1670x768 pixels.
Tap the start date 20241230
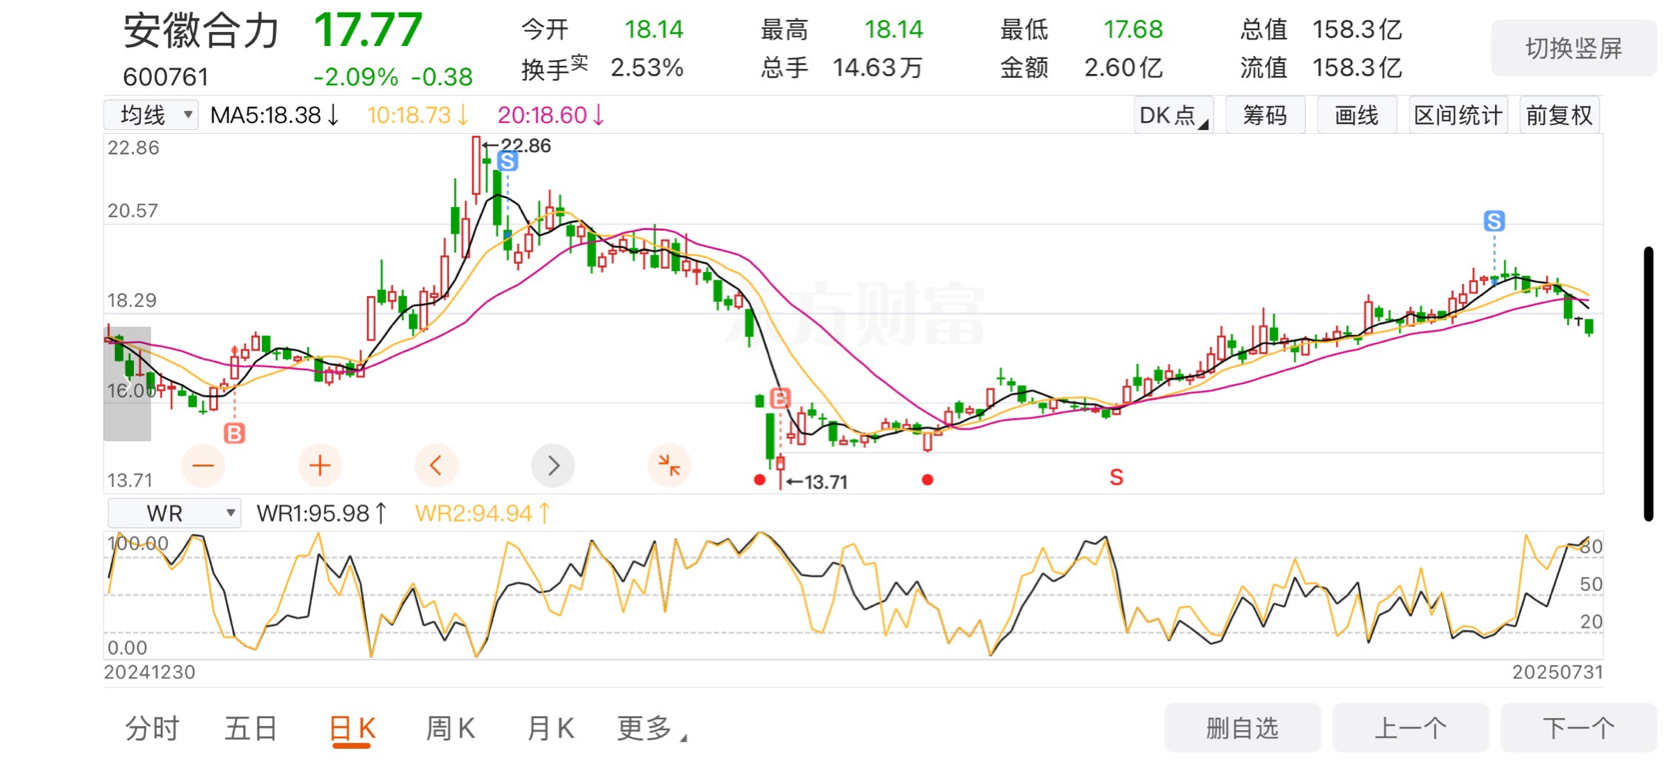pos(150,672)
